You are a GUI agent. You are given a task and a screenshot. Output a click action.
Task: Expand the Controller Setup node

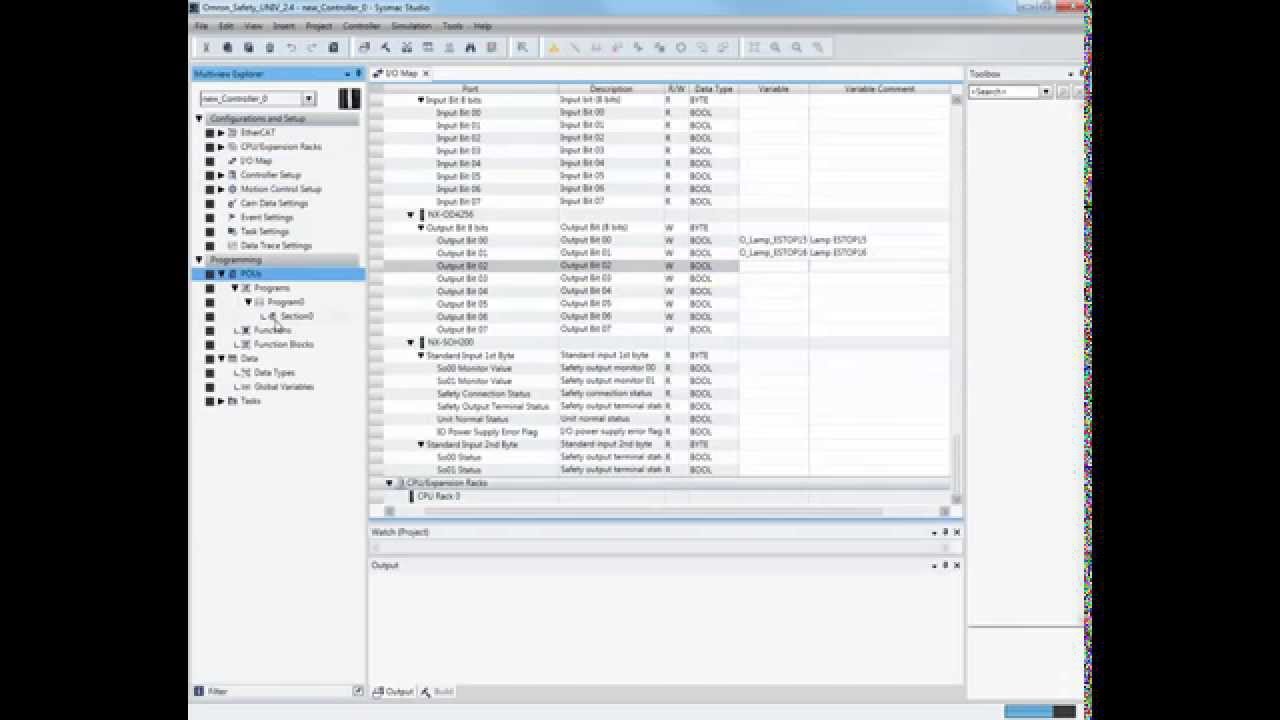coord(222,175)
